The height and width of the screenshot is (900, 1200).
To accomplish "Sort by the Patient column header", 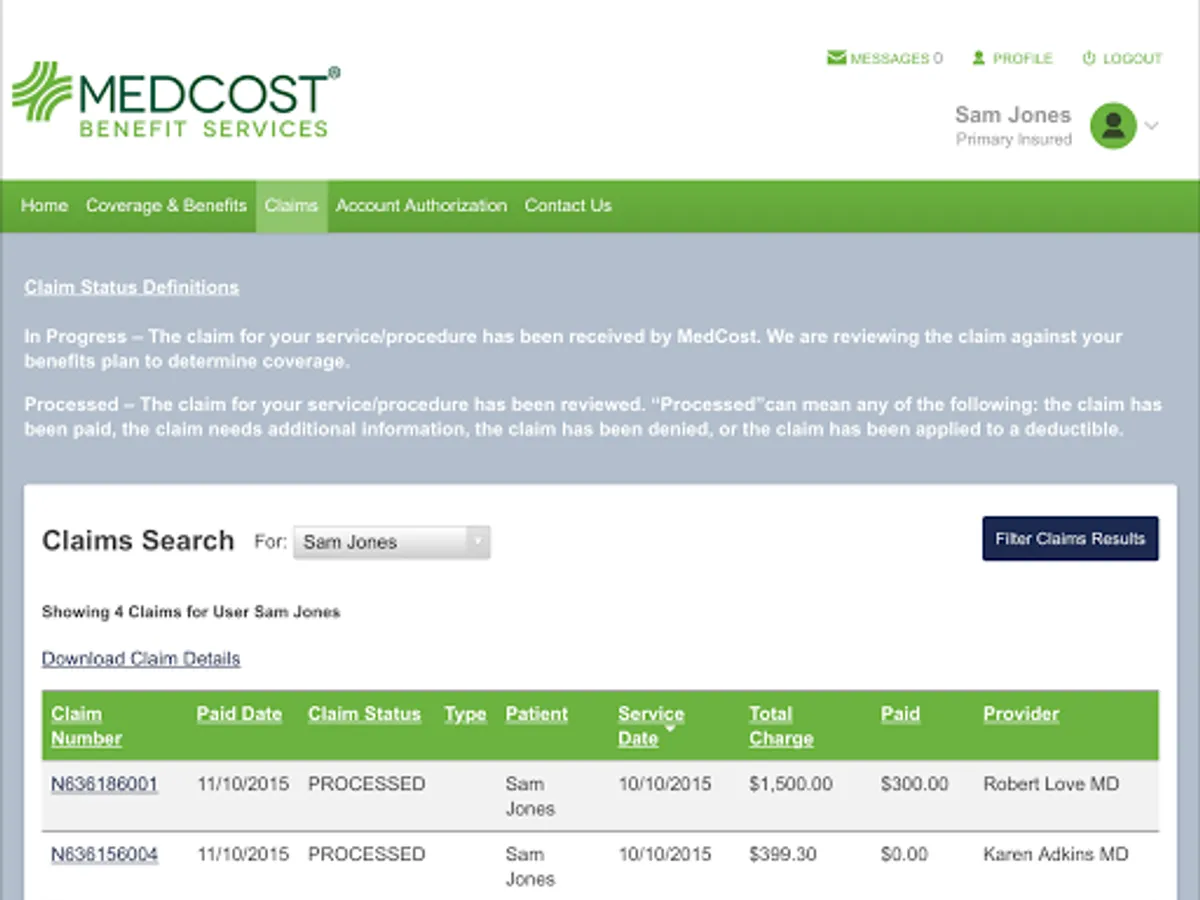I will [x=536, y=714].
